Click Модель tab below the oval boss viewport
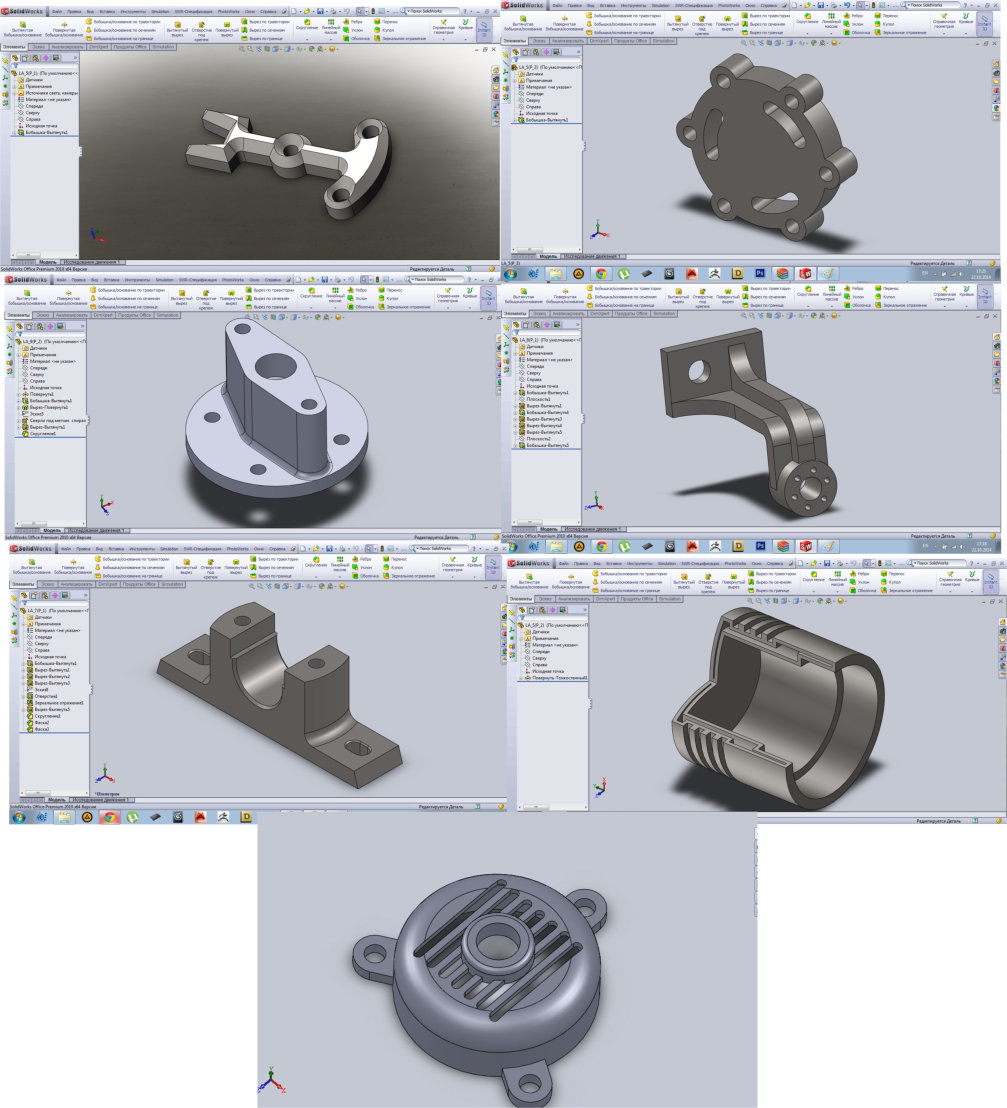 pos(52,530)
